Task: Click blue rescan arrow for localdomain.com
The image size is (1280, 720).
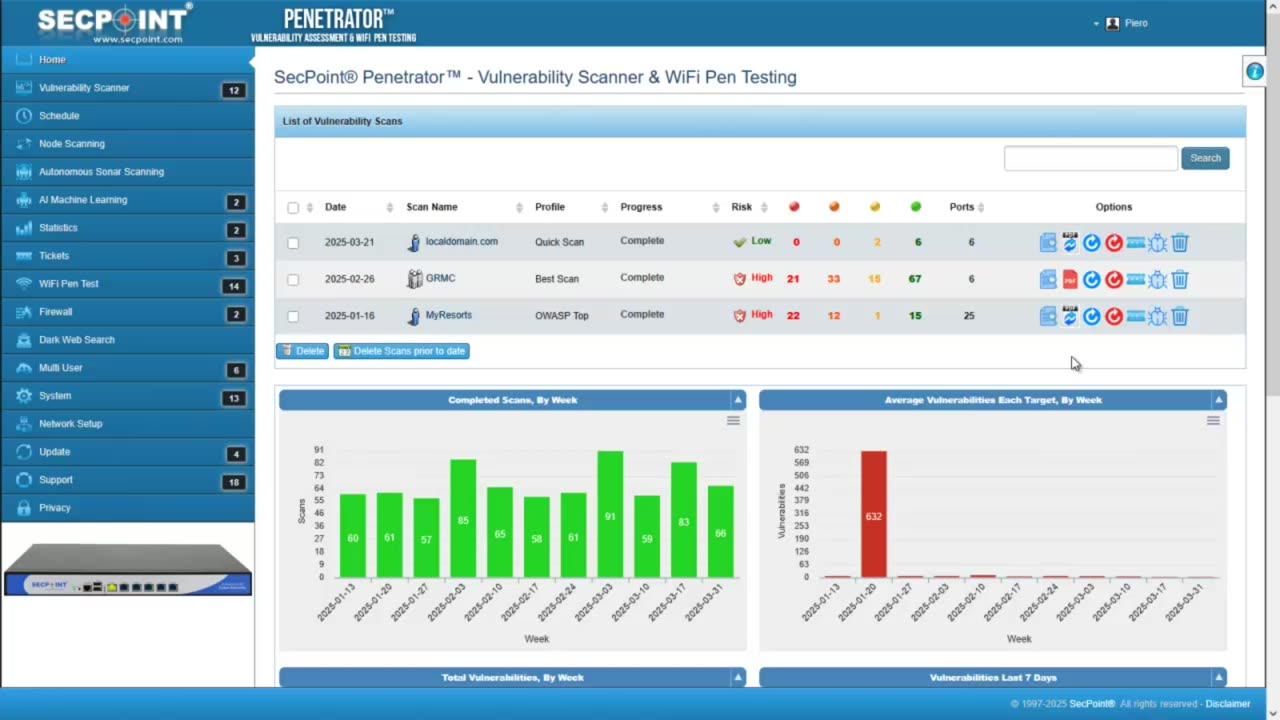Action: pyautogui.click(x=1092, y=243)
